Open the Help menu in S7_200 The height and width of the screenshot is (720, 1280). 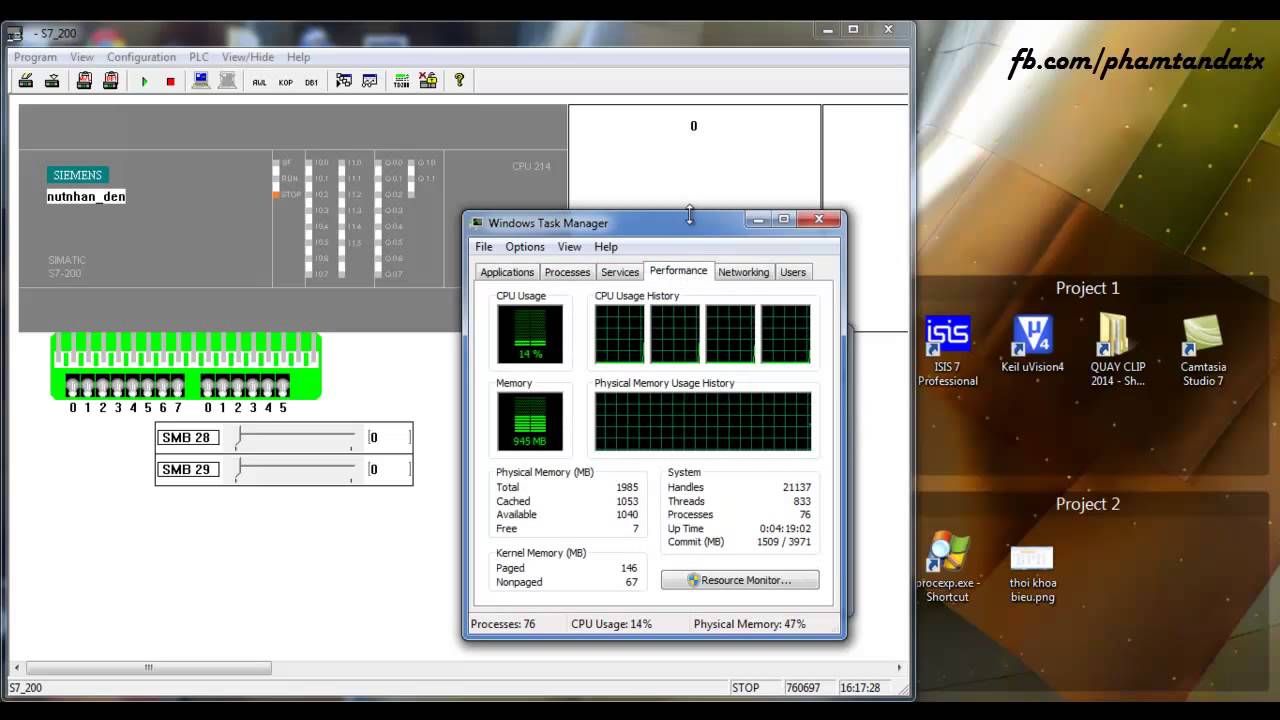[298, 57]
